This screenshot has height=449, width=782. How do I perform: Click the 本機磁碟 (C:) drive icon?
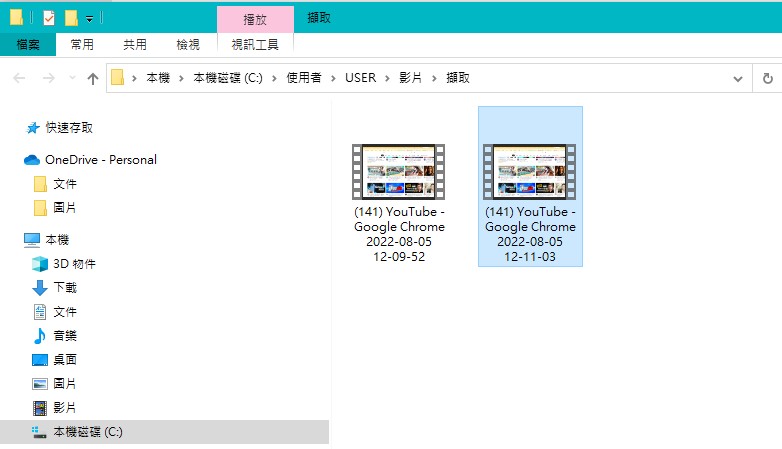coord(39,432)
